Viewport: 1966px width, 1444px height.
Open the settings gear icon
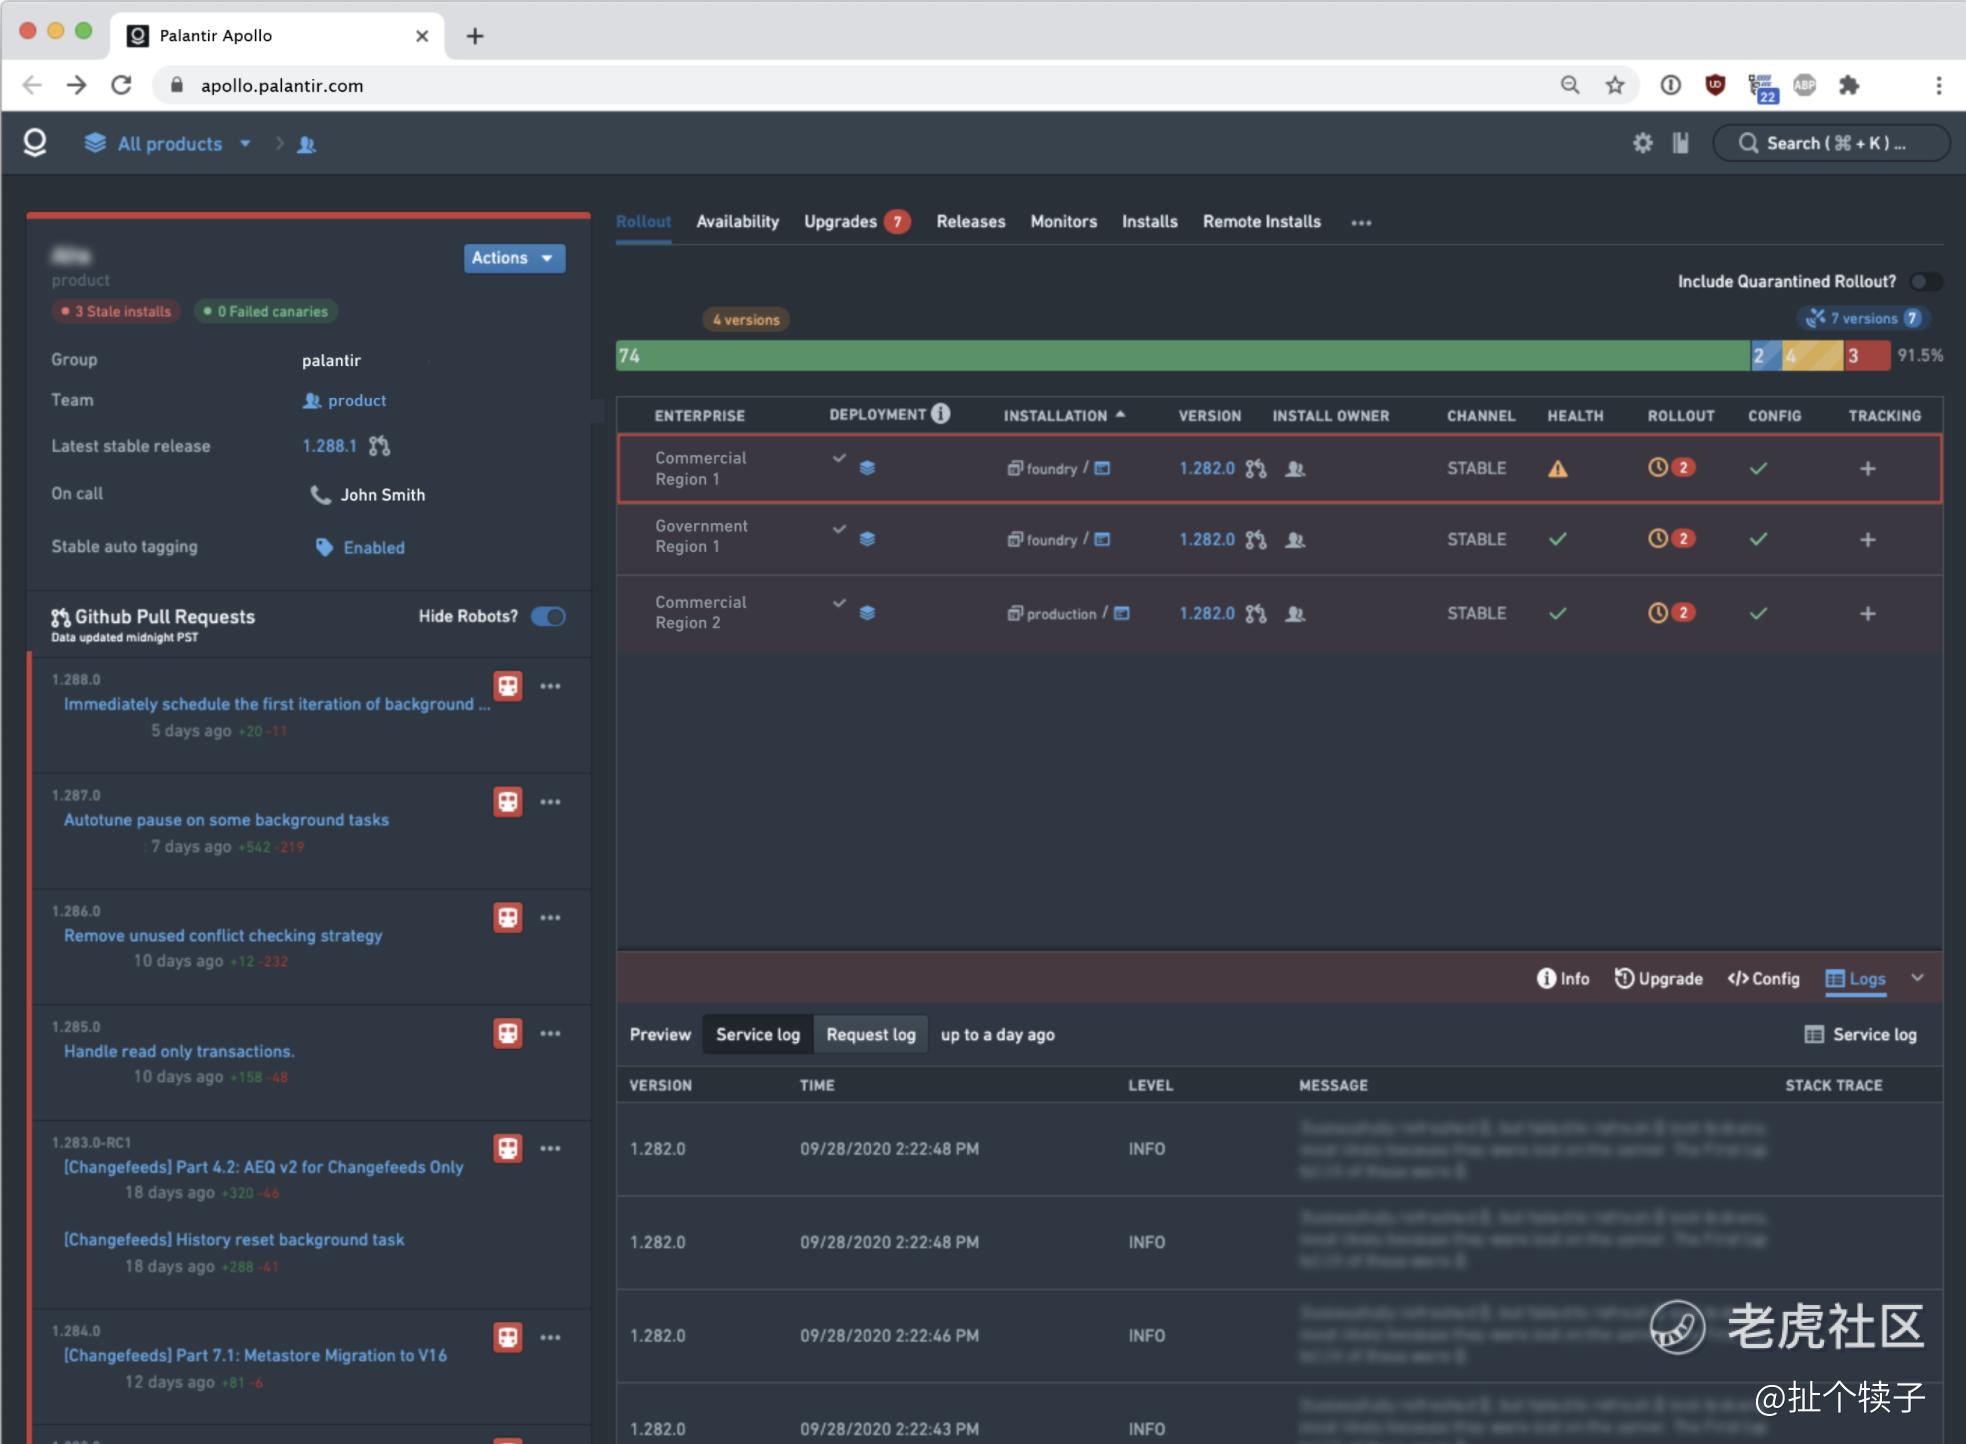pyautogui.click(x=1642, y=143)
